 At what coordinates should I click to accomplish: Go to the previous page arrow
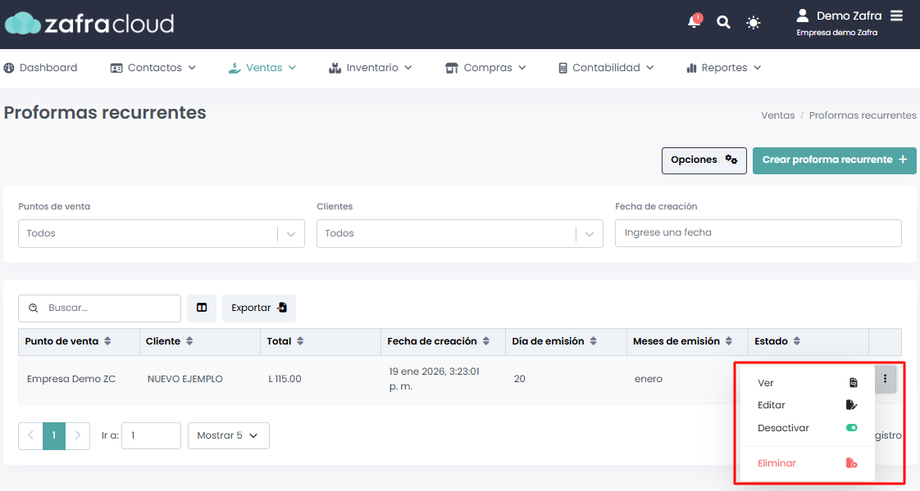pos(31,436)
